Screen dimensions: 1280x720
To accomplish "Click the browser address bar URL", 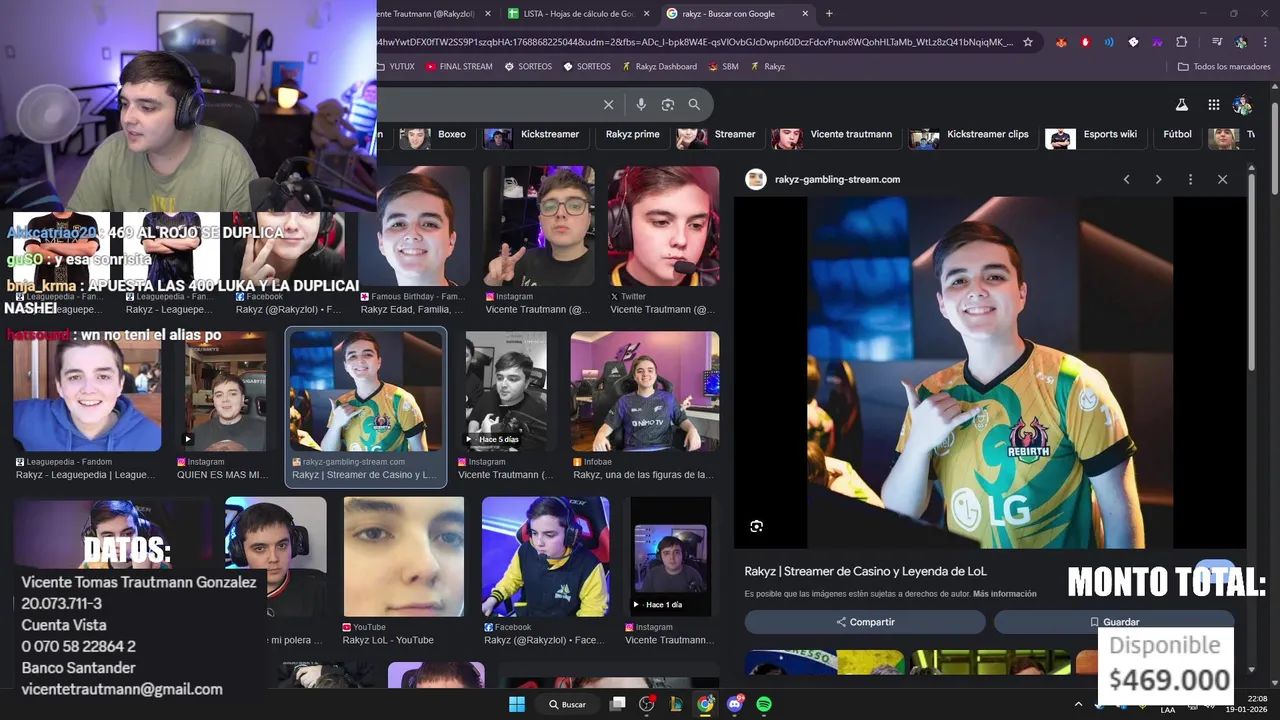I will (695, 42).
